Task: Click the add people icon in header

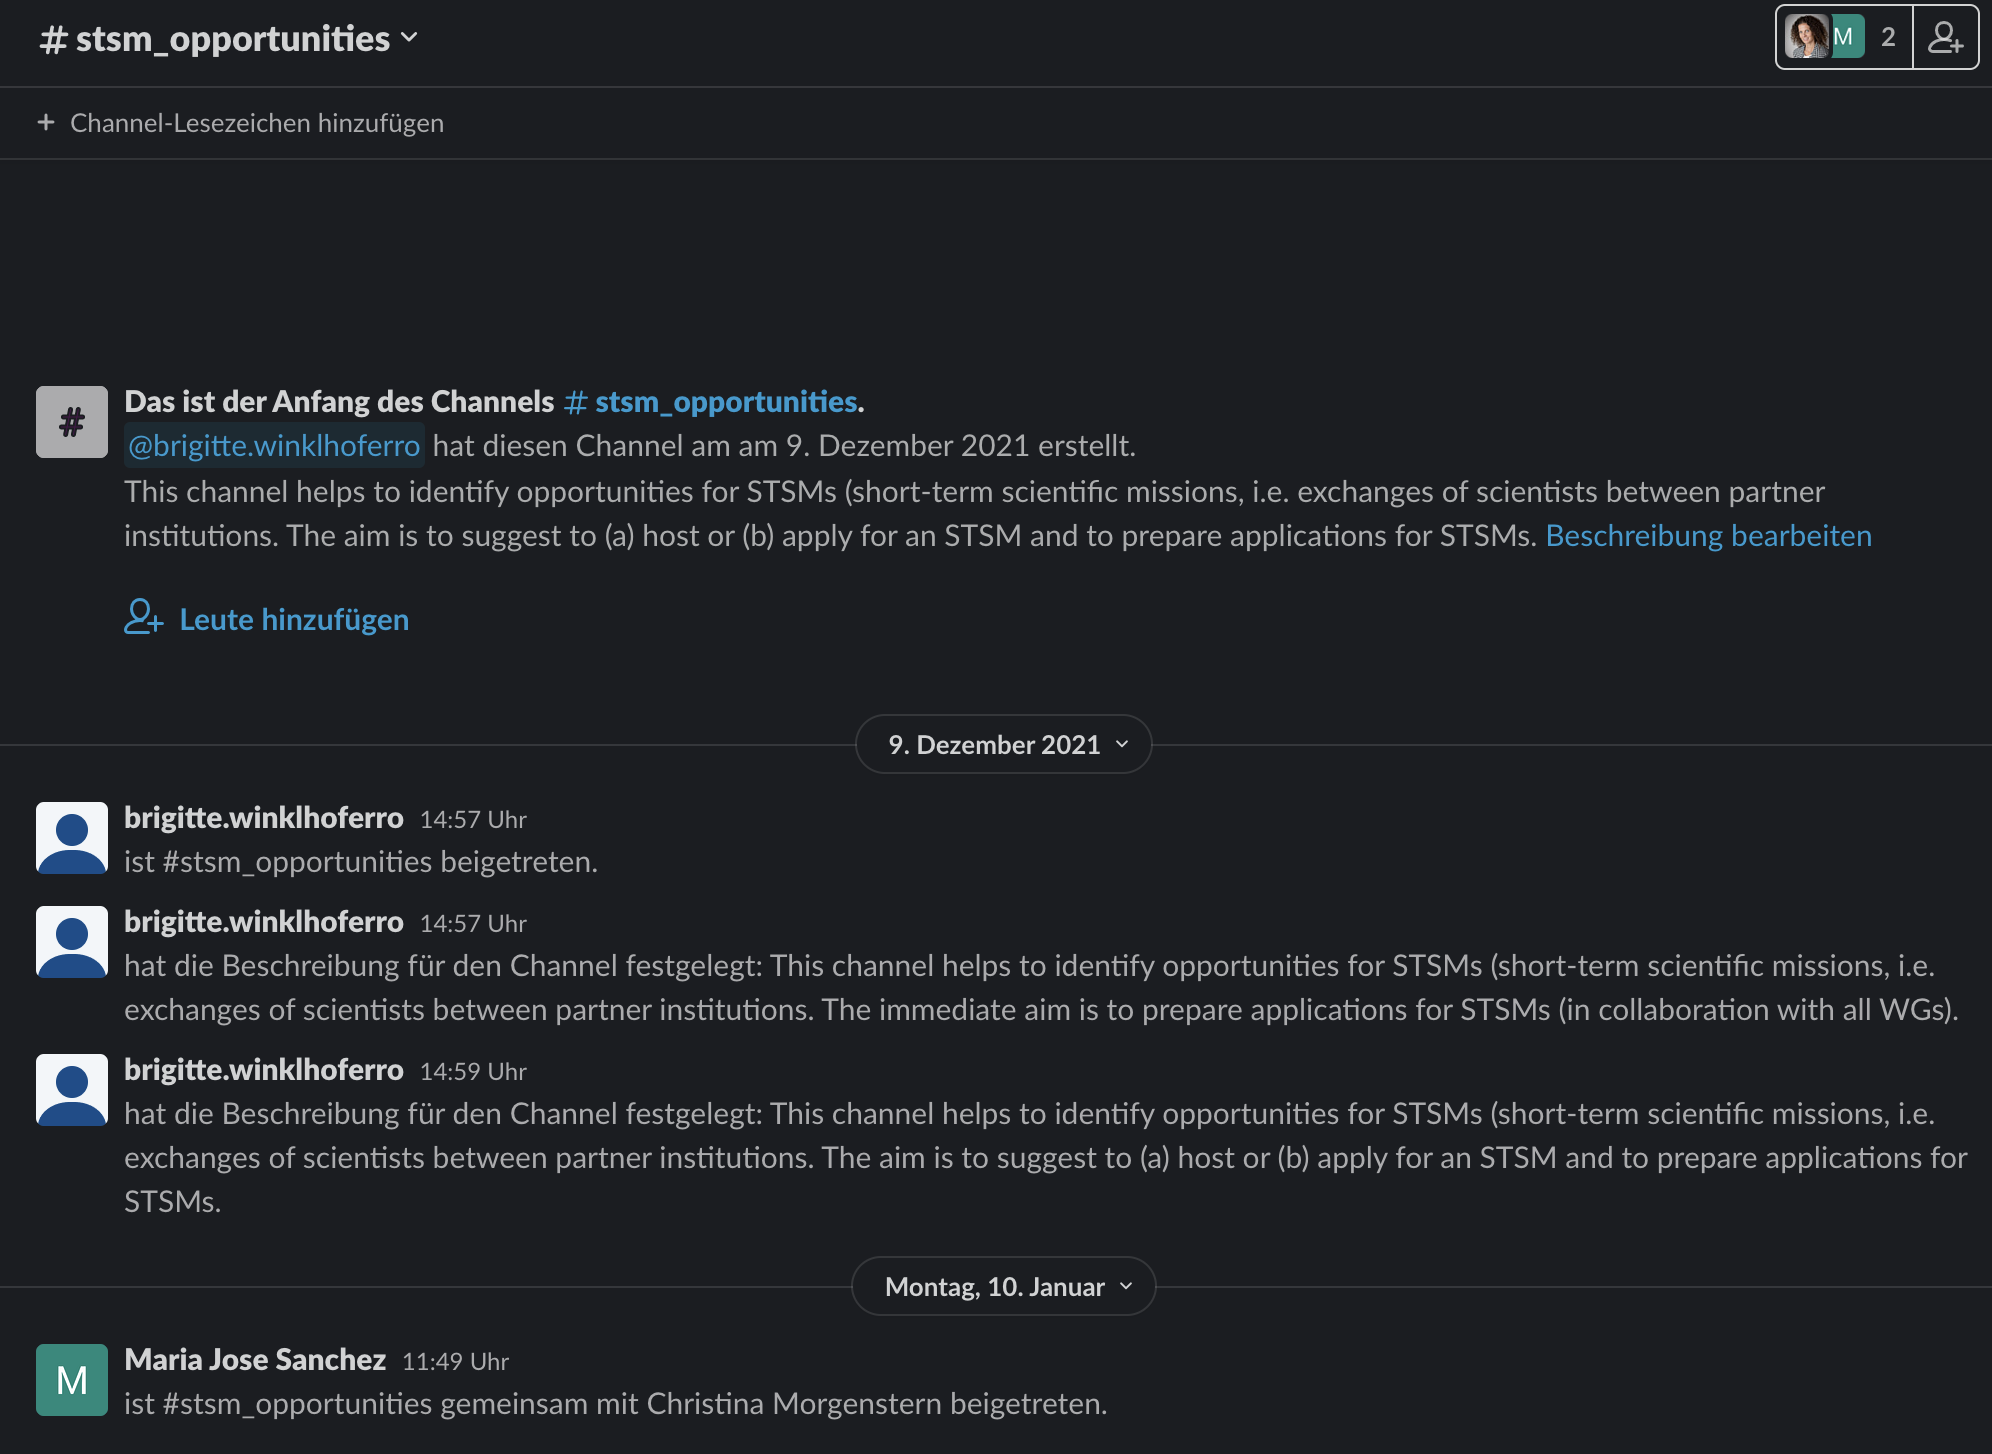Action: click(x=1945, y=38)
